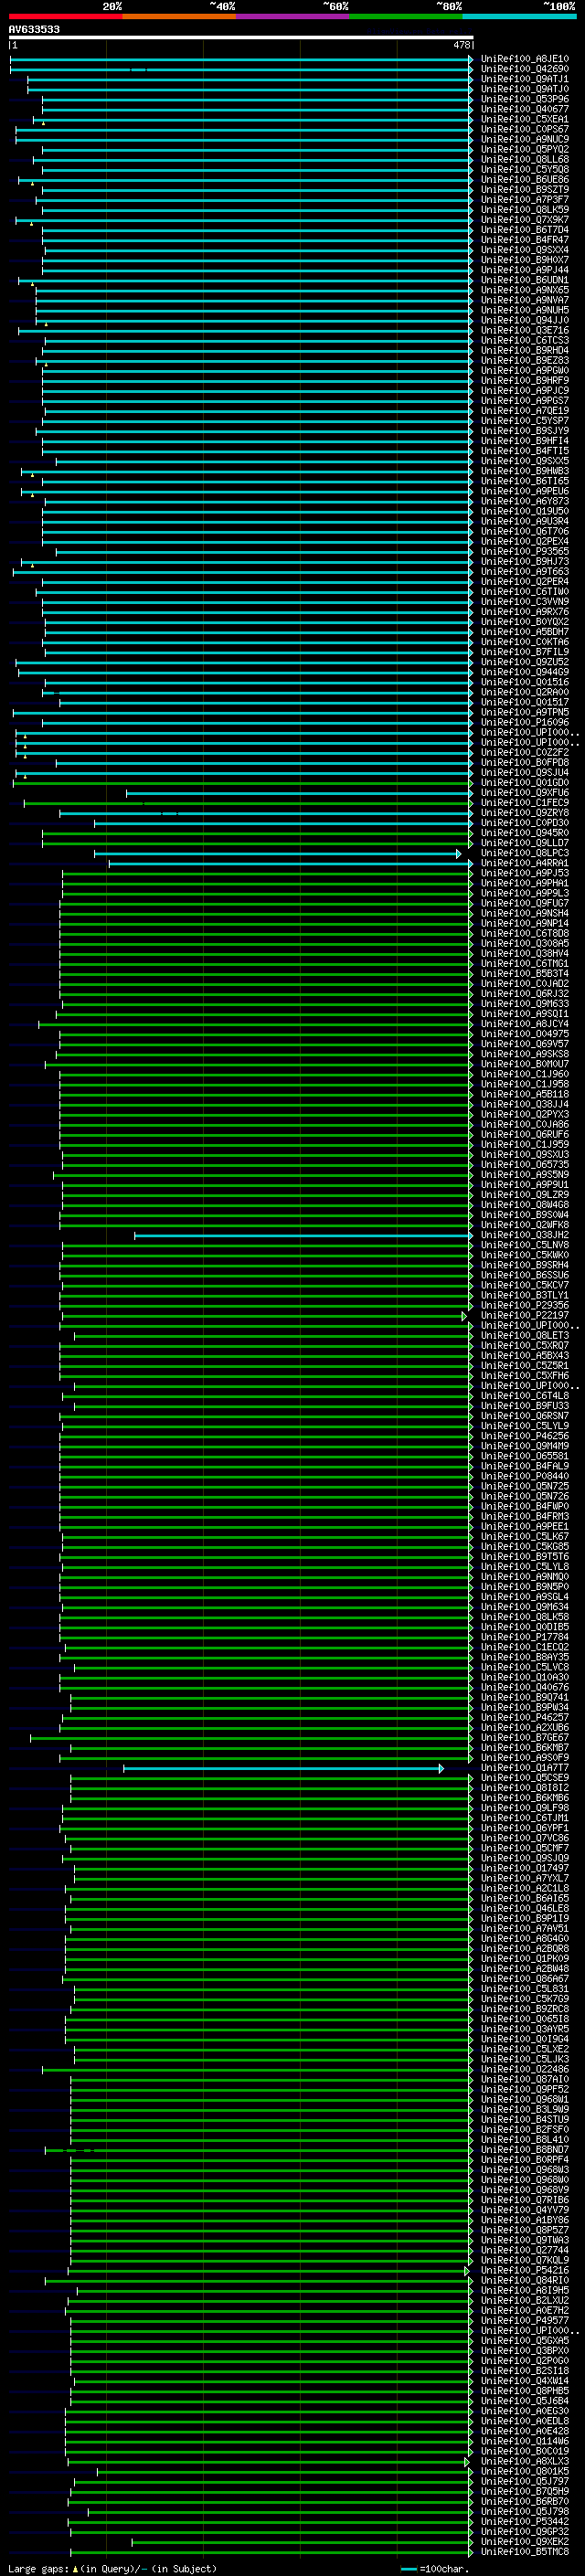
Task: Select the UniRef100_B9EZ83 label
Action: (x=524, y=361)
